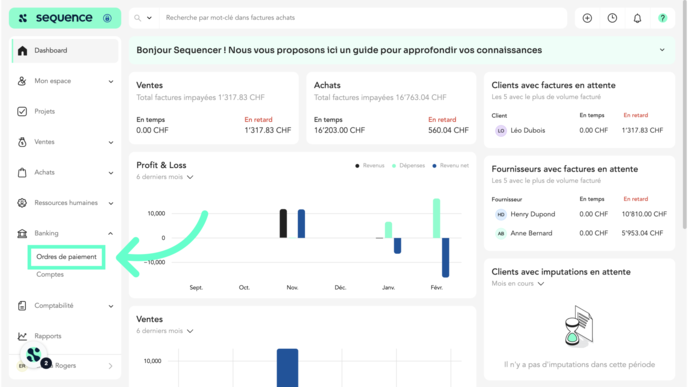Click the Comptabilité calculator icon
Image resolution: width=688 pixels, height=387 pixels.
(x=22, y=305)
